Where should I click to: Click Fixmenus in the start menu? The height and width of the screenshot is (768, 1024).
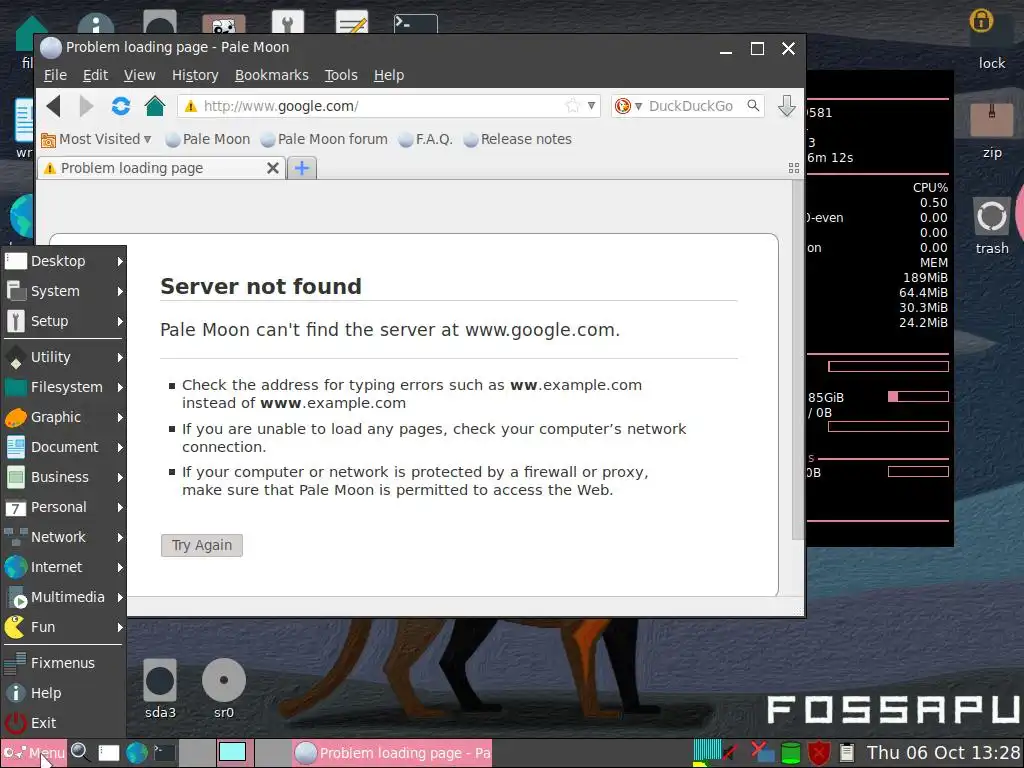pyautogui.click(x=63, y=664)
